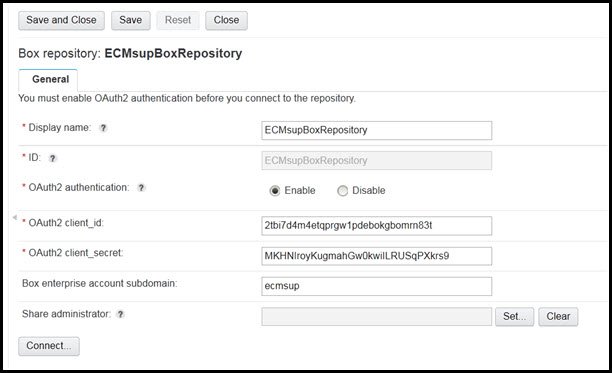Viewport: 612px width, 373px height.
Task: Click the Save button
Action: coord(130,20)
